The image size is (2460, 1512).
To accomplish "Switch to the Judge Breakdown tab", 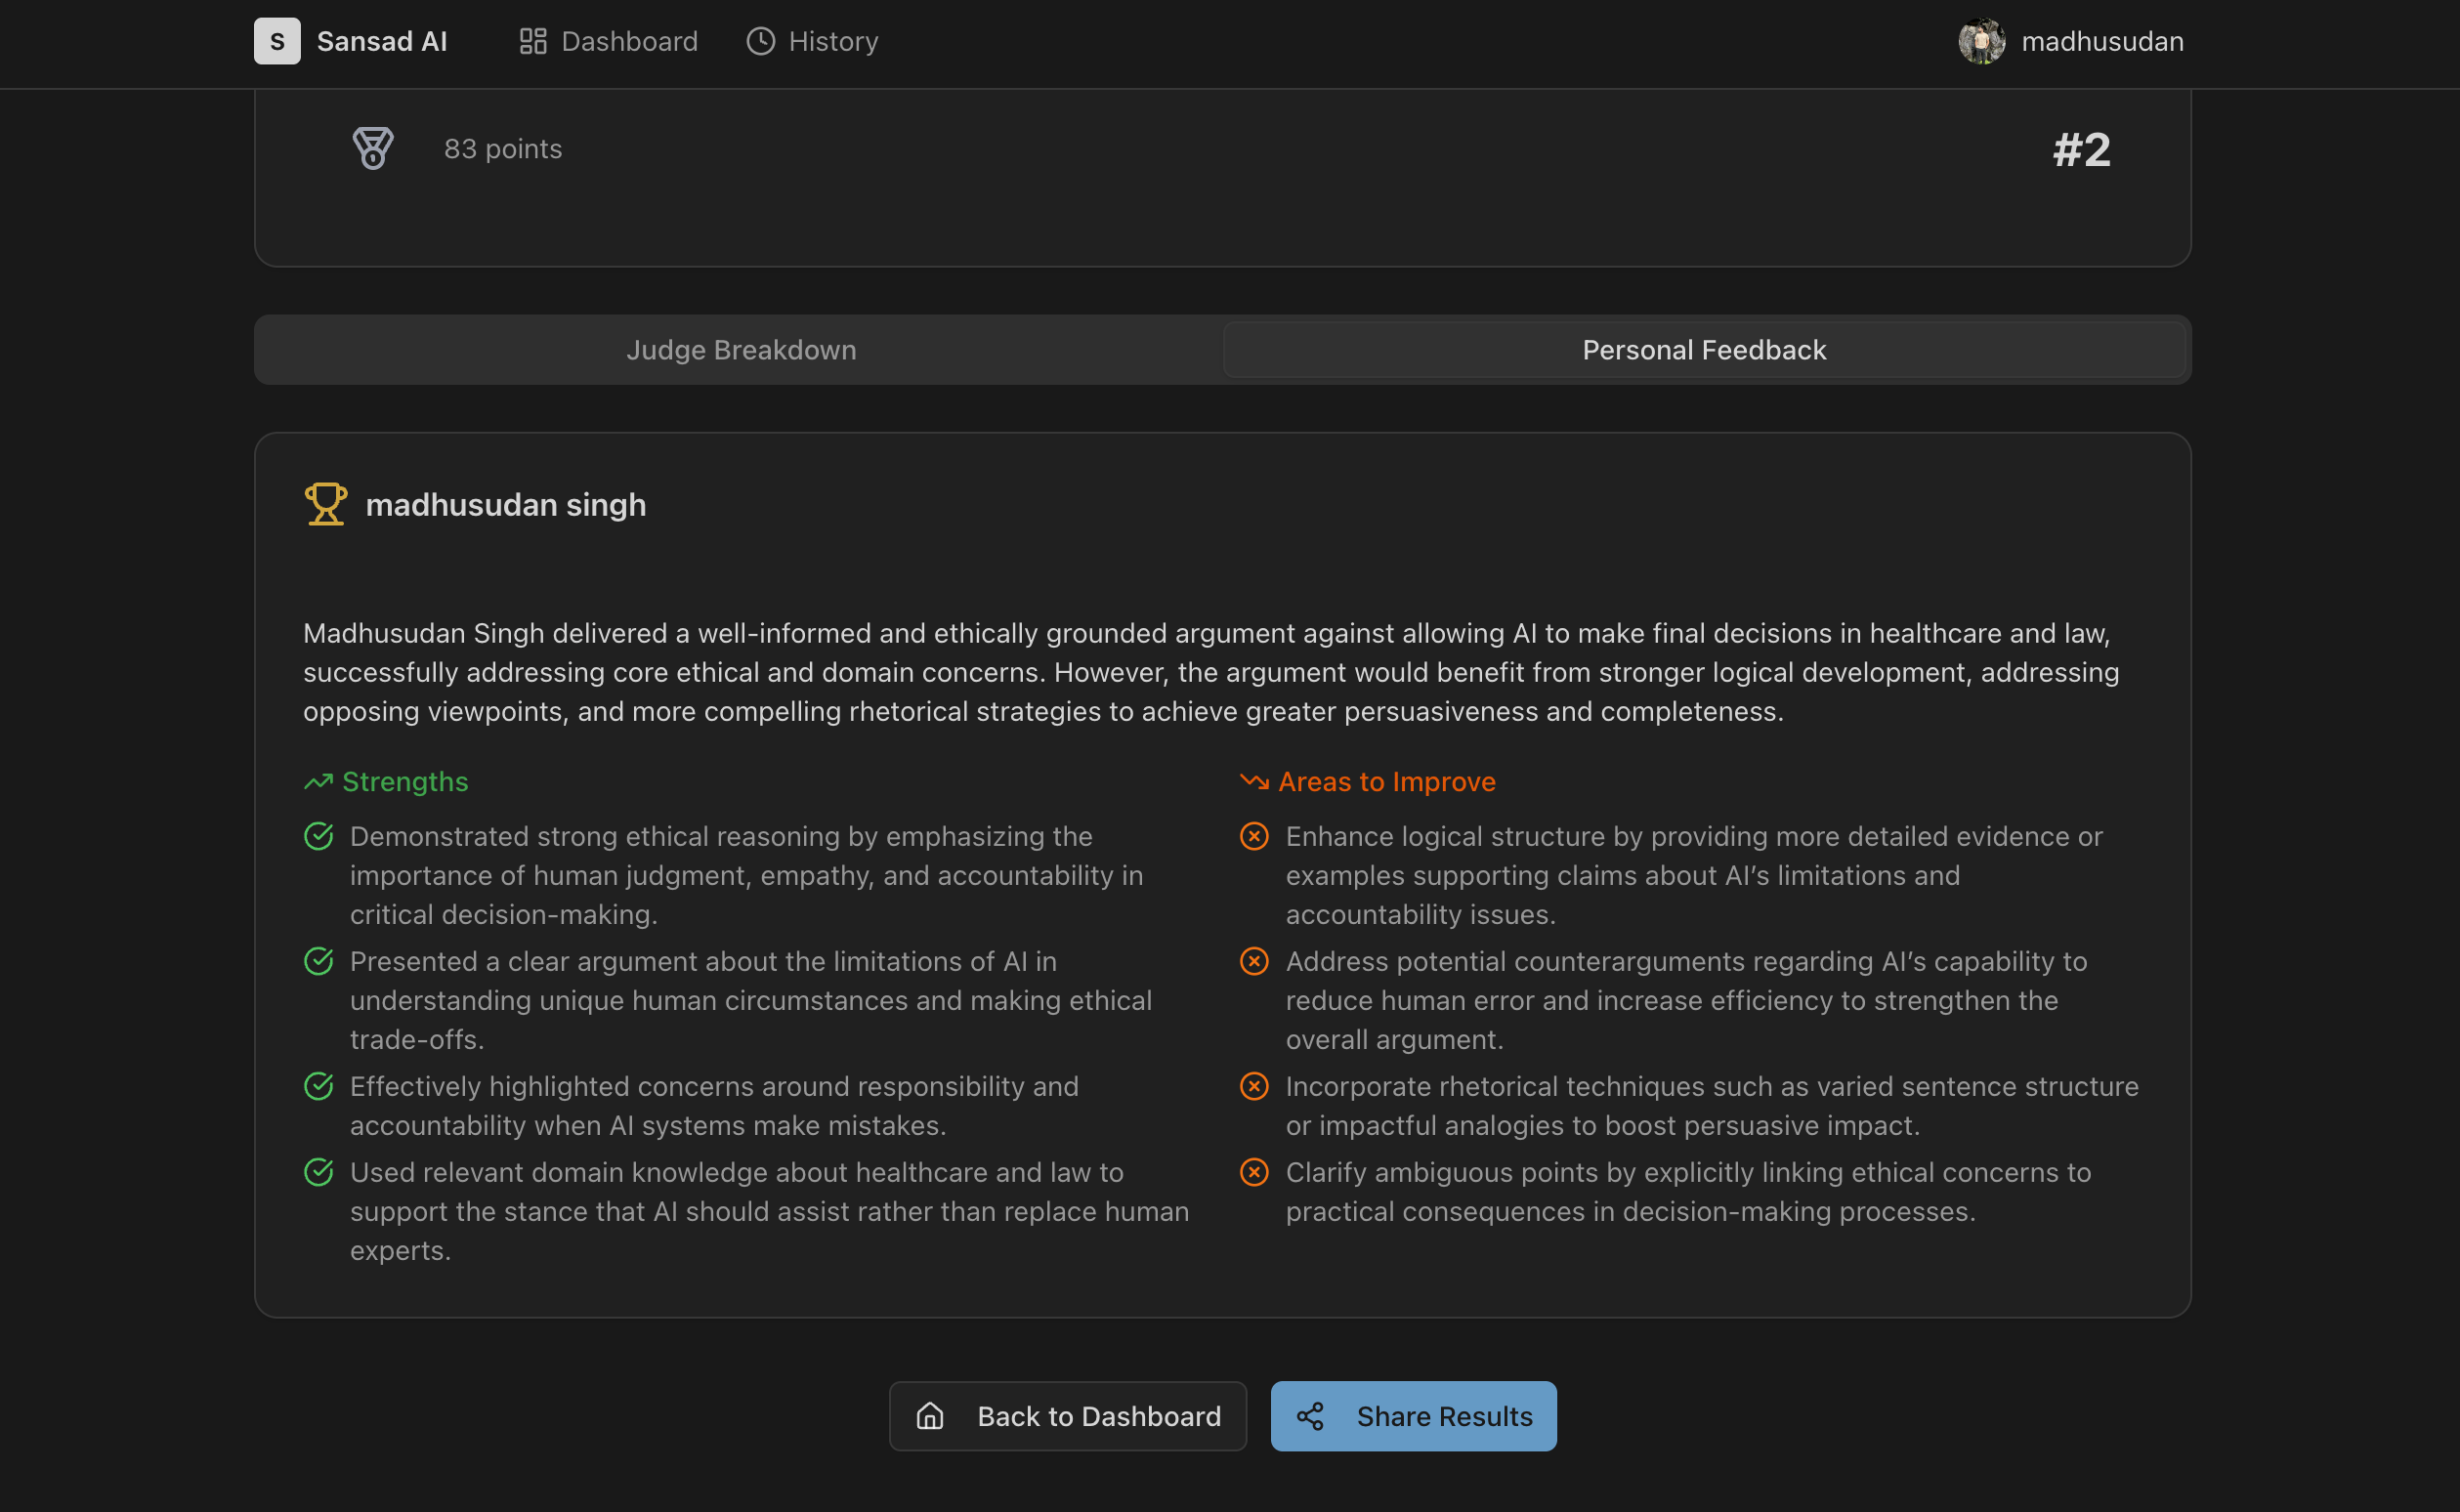I will [x=741, y=350].
